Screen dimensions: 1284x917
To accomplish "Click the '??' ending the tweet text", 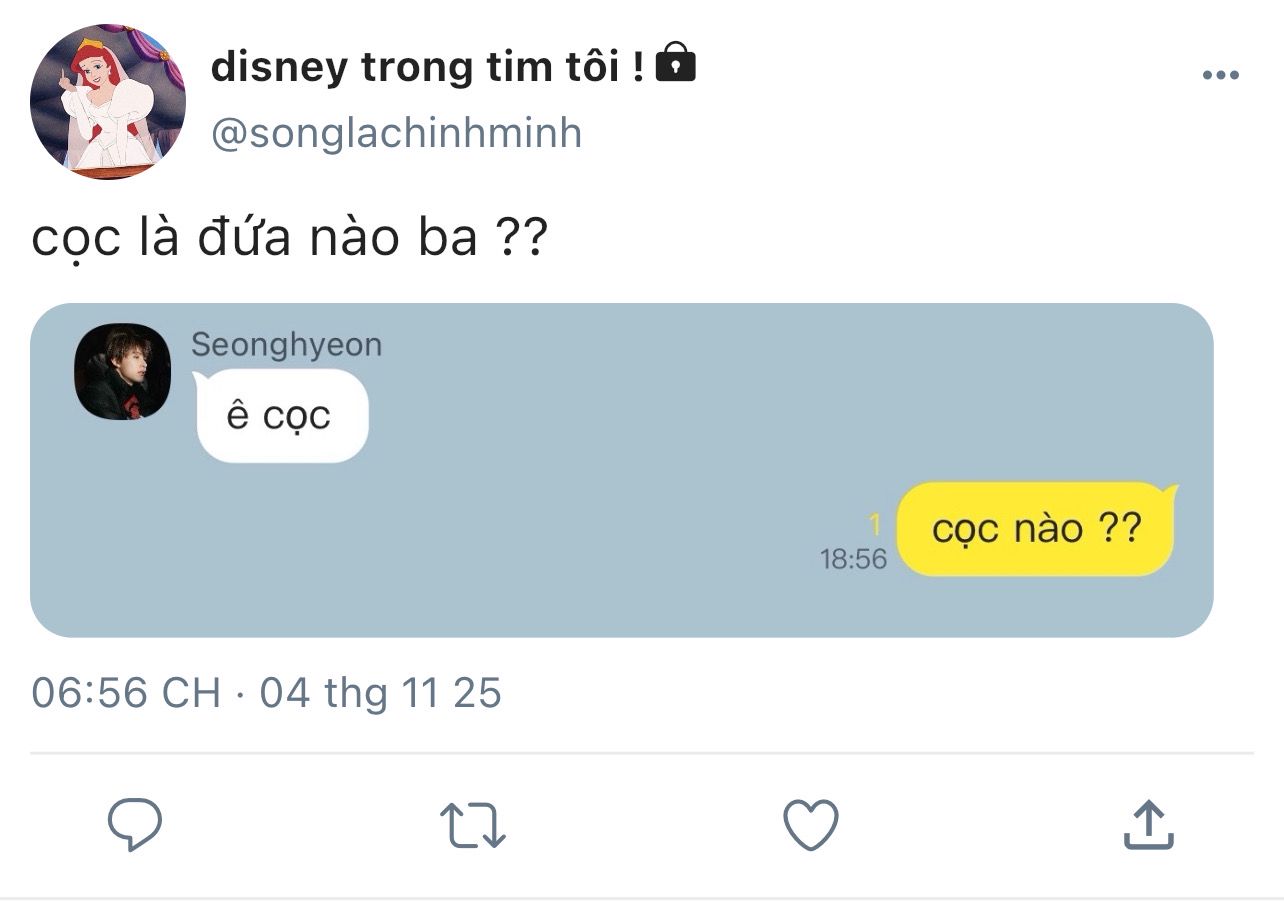I will (x=521, y=239).
